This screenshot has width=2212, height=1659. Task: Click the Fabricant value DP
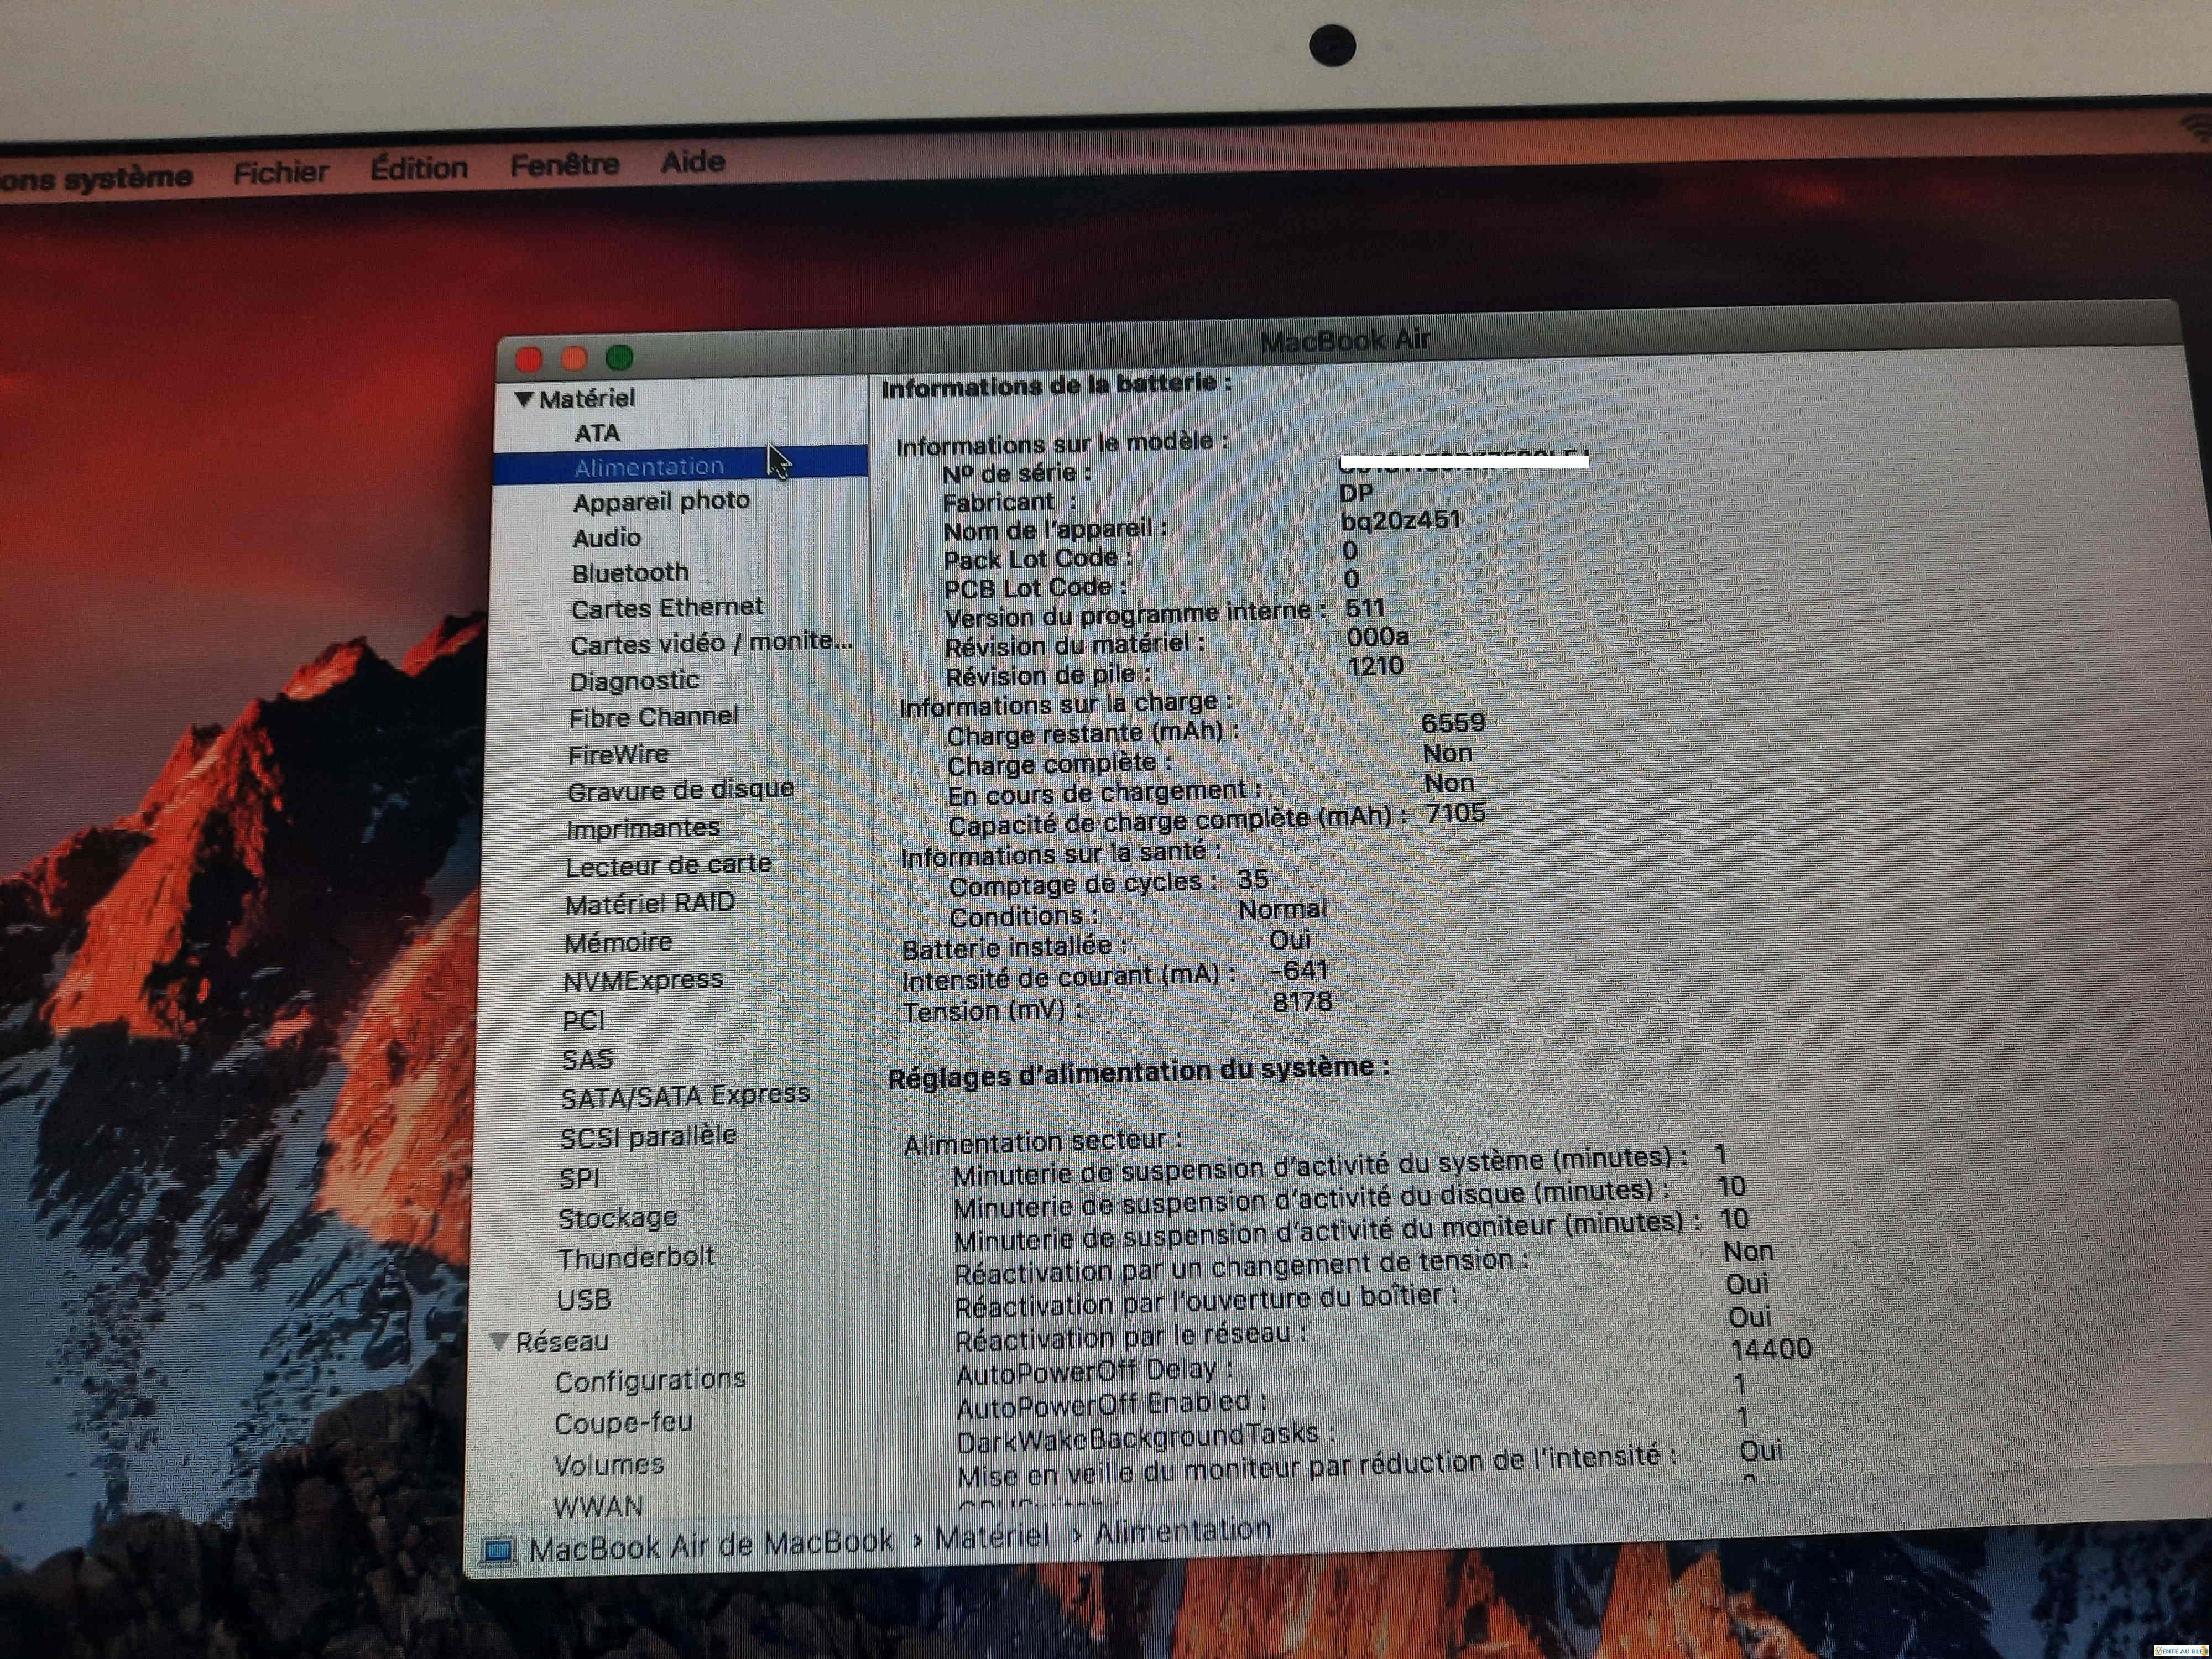1356,494
